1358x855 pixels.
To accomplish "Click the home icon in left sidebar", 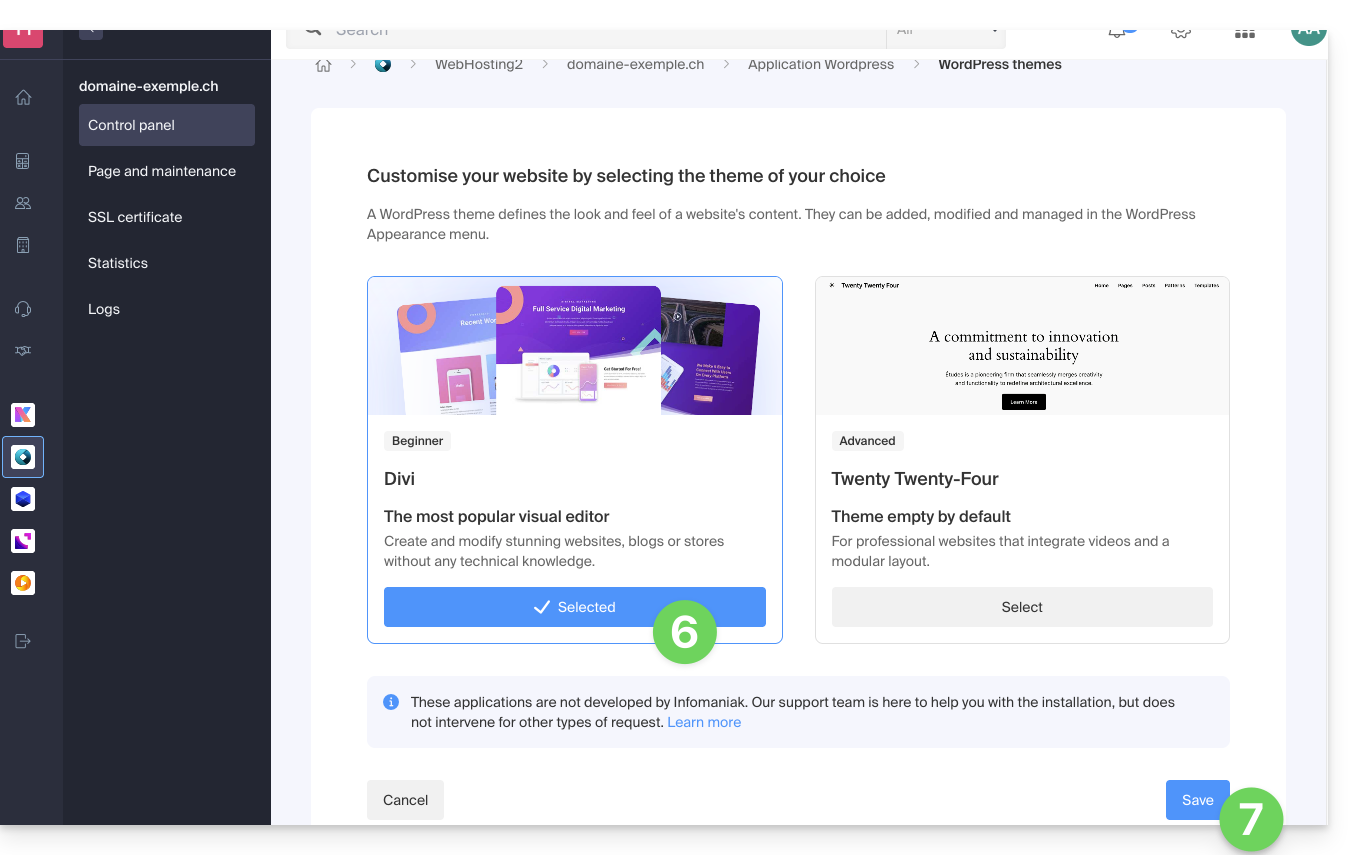I will (23, 97).
